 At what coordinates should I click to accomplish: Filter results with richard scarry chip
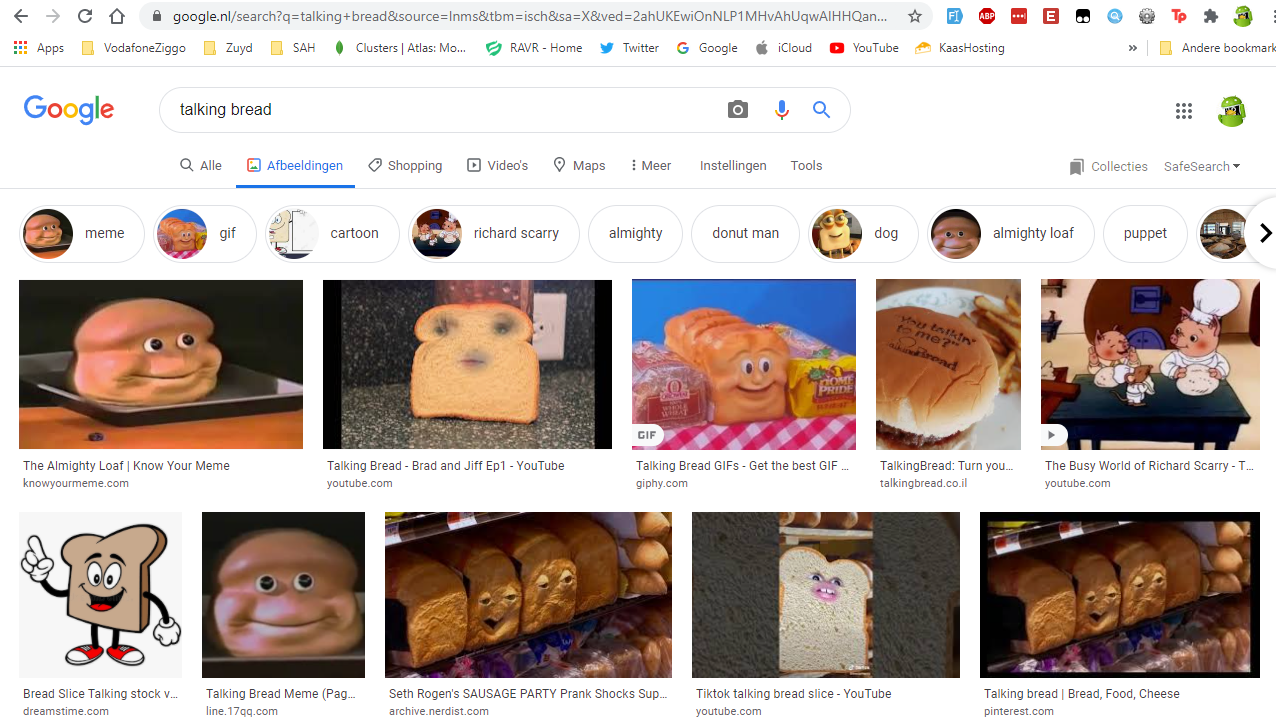click(494, 234)
